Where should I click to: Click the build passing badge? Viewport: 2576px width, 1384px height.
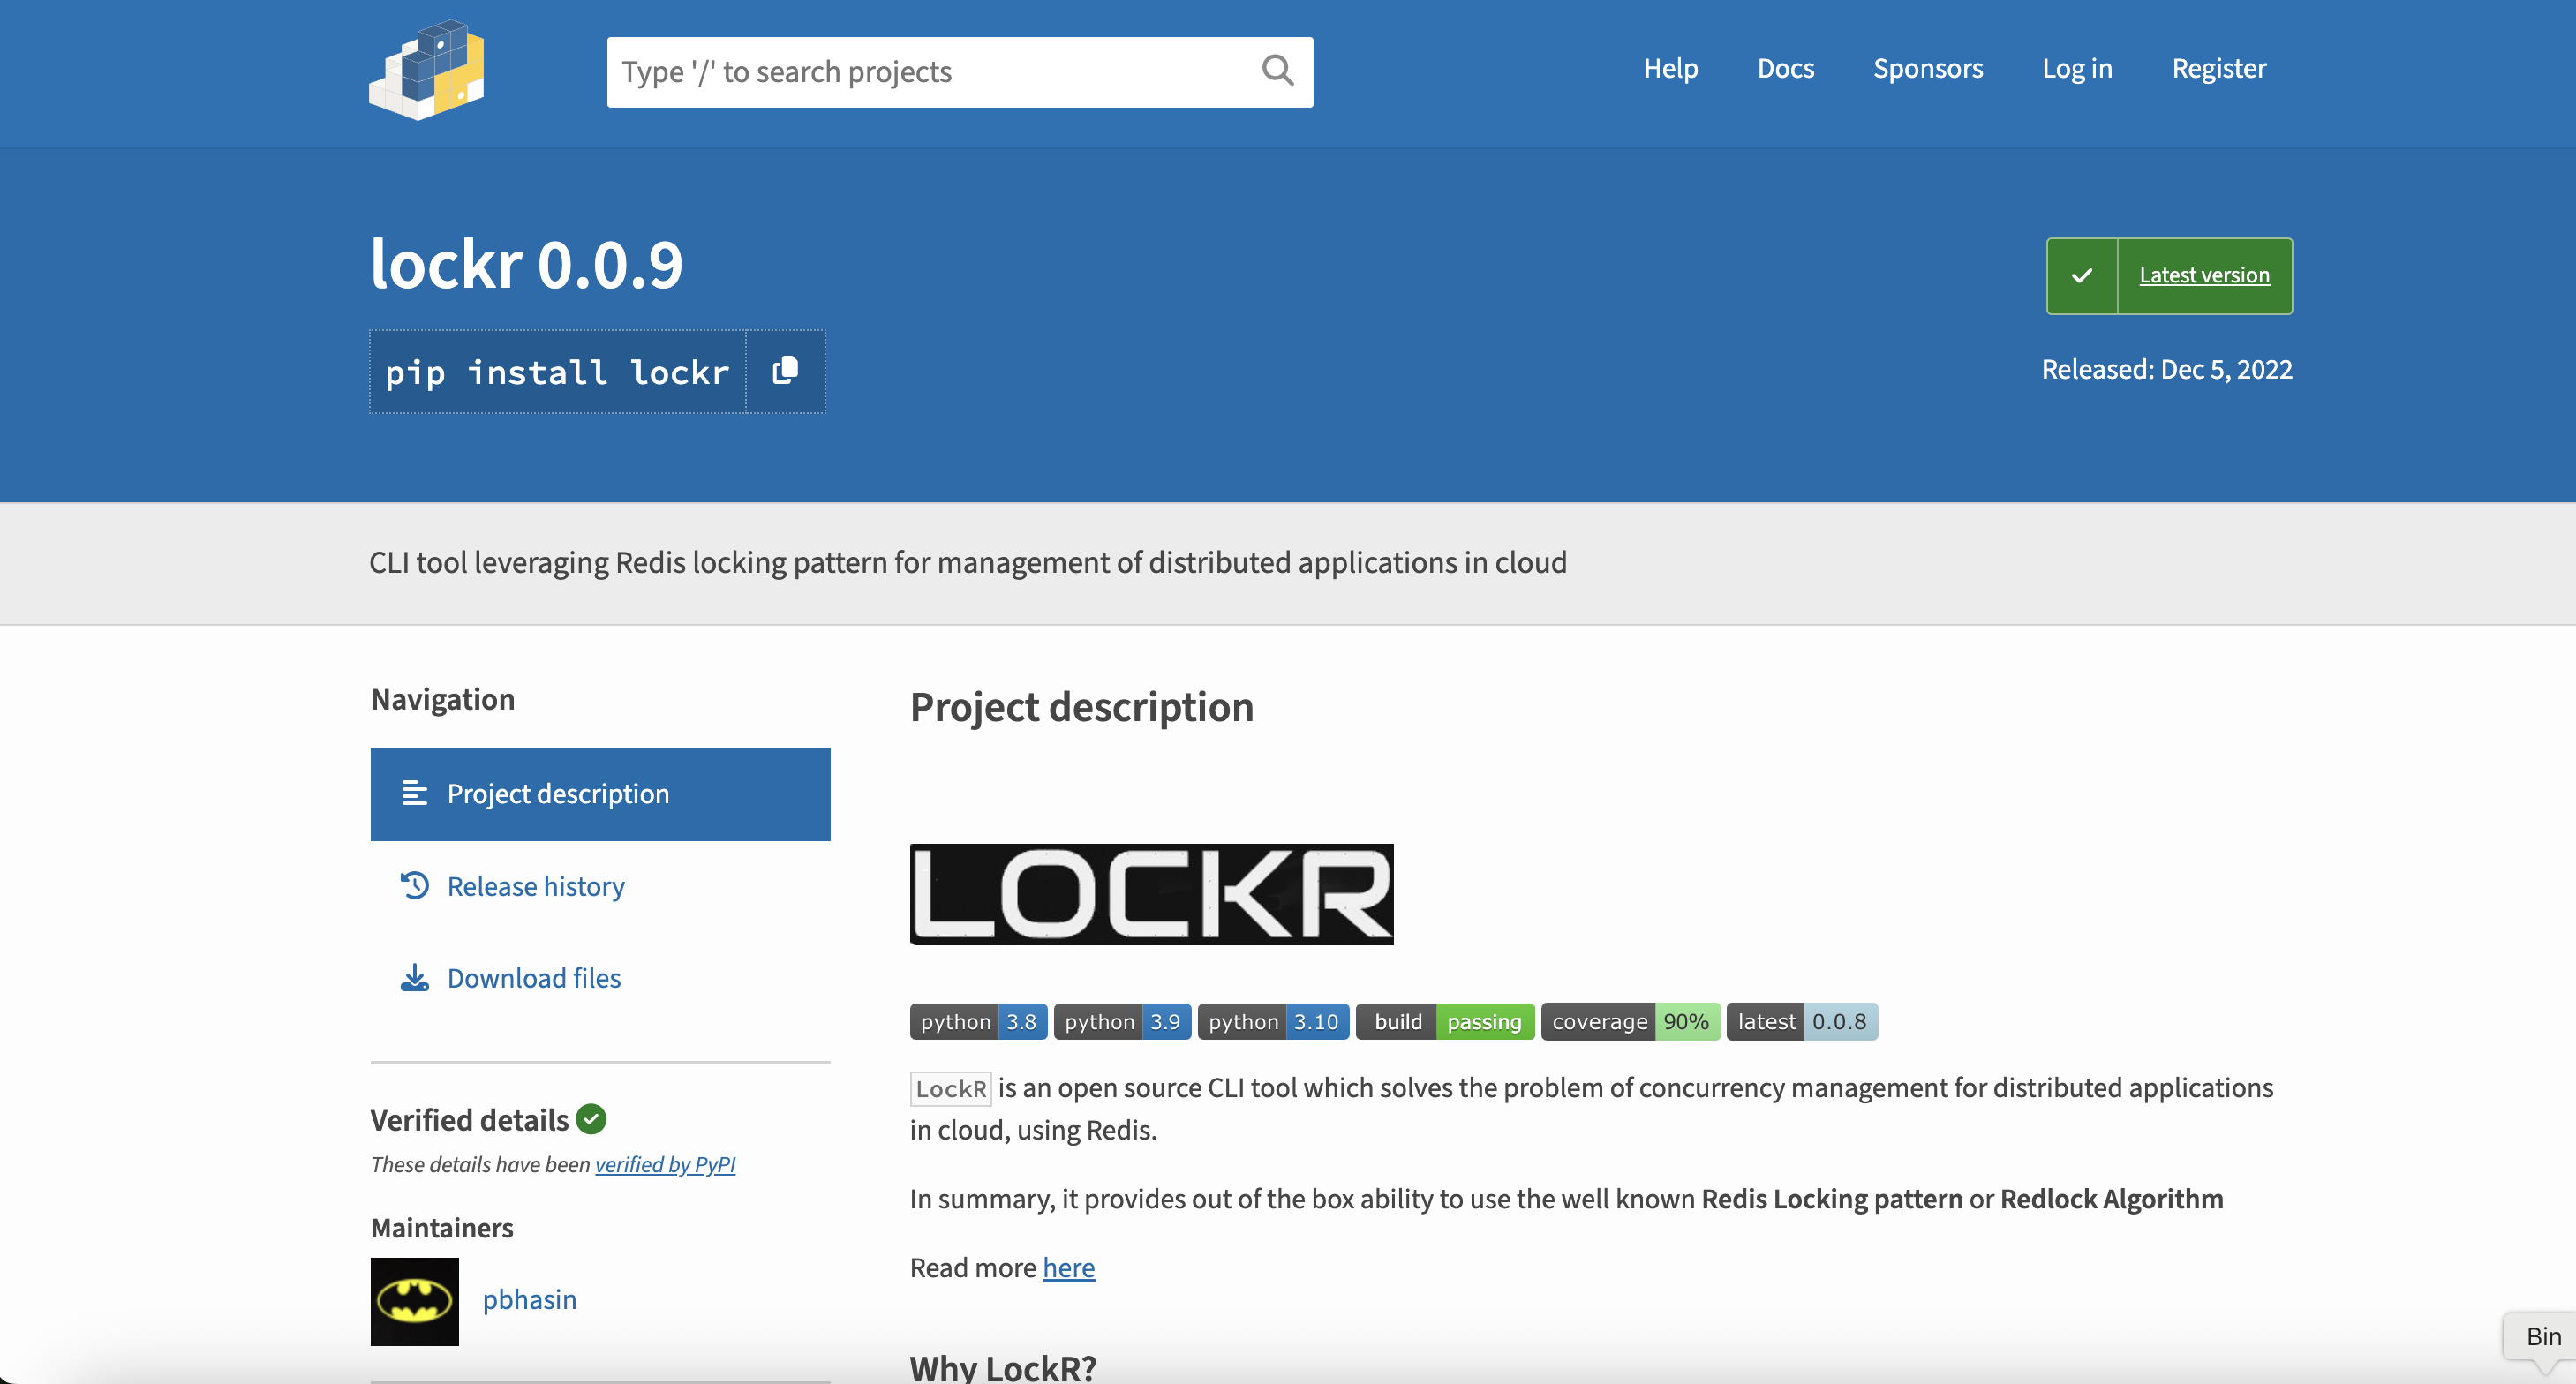(1444, 1021)
